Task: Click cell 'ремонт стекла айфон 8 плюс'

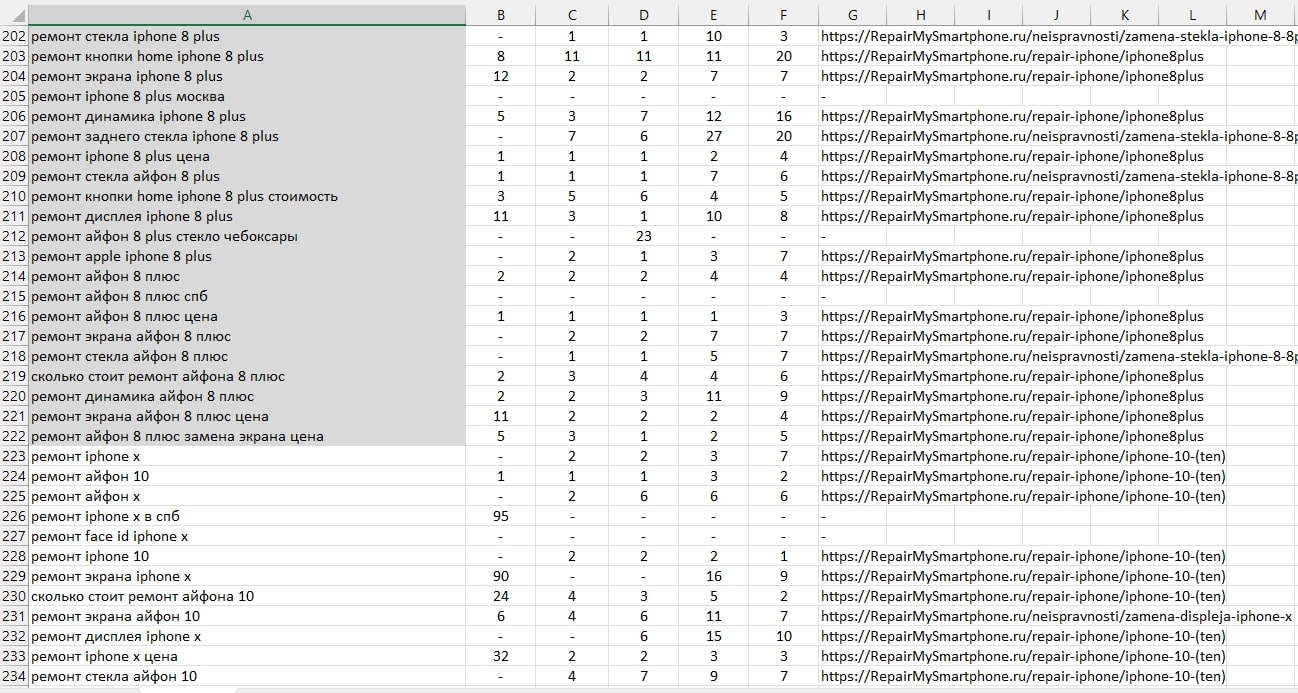Action: tap(247, 356)
